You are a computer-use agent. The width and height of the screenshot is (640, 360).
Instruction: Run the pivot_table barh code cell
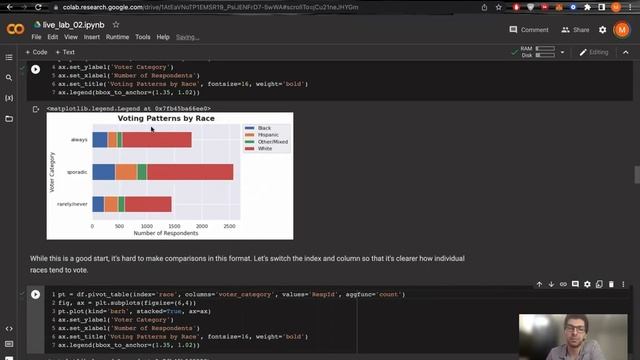click(x=36, y=294)
